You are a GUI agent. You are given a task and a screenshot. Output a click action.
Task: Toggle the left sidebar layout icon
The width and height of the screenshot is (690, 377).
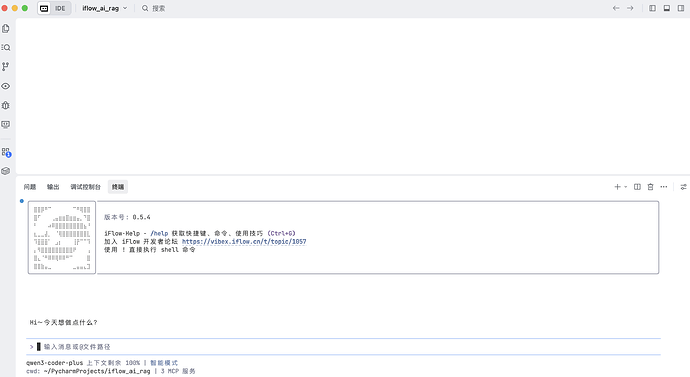tap(653, 8)
